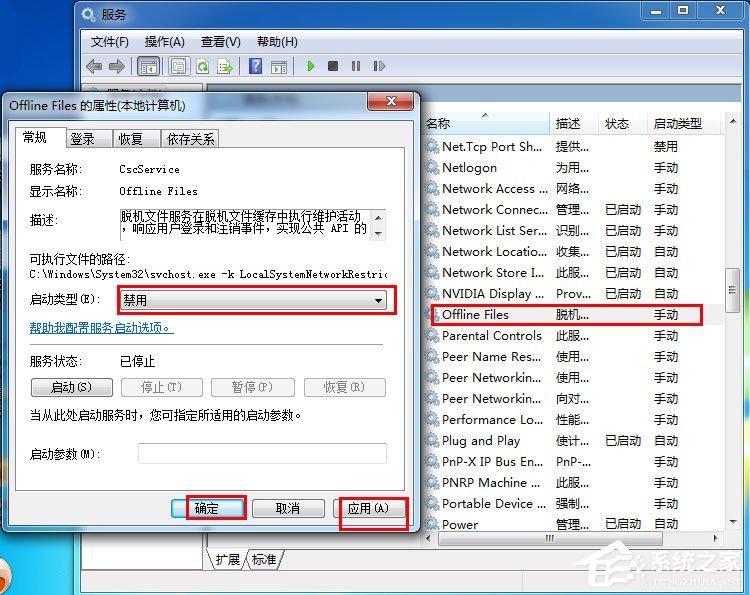The height and width of the screenshot is (595, 750).
Task: Sort by the 状态 column header
Action: (622, 124)
